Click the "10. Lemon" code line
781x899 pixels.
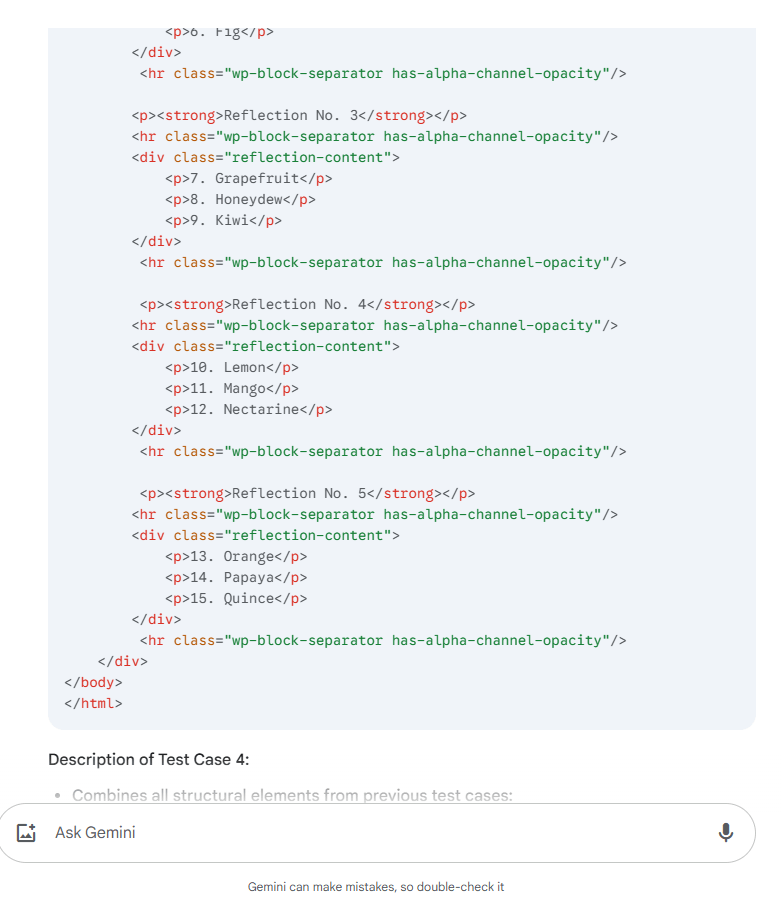click(x=231, y=367)
